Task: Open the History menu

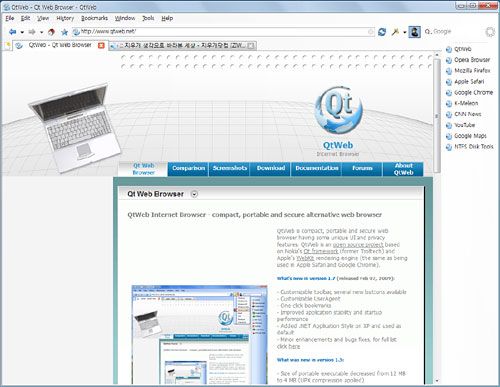Action: tap(65, 18)
